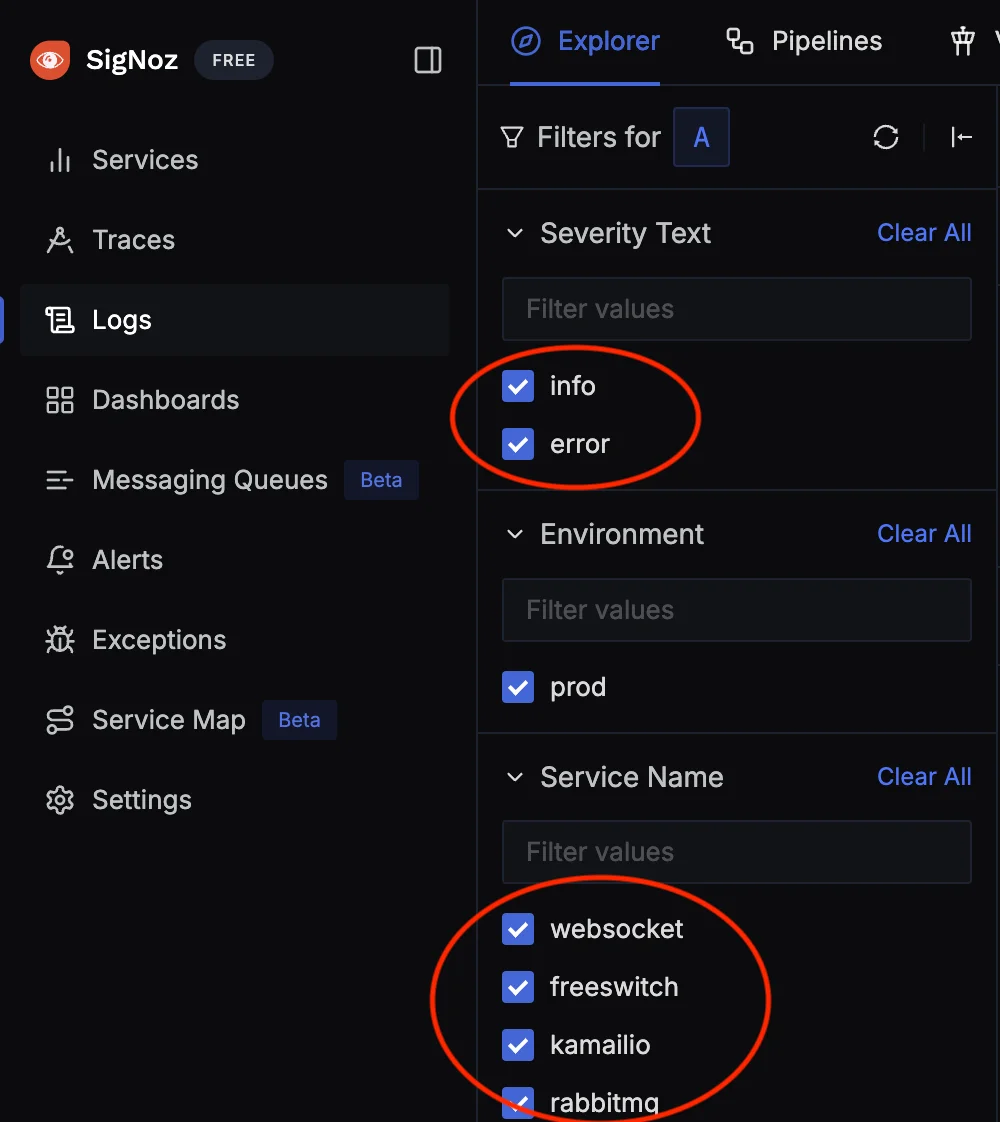The height and width of the screenshot is (1122, 1000).
Task: Collapse the Severity Text section chevron
Action: pyautogui.click(x=515, y=233)
